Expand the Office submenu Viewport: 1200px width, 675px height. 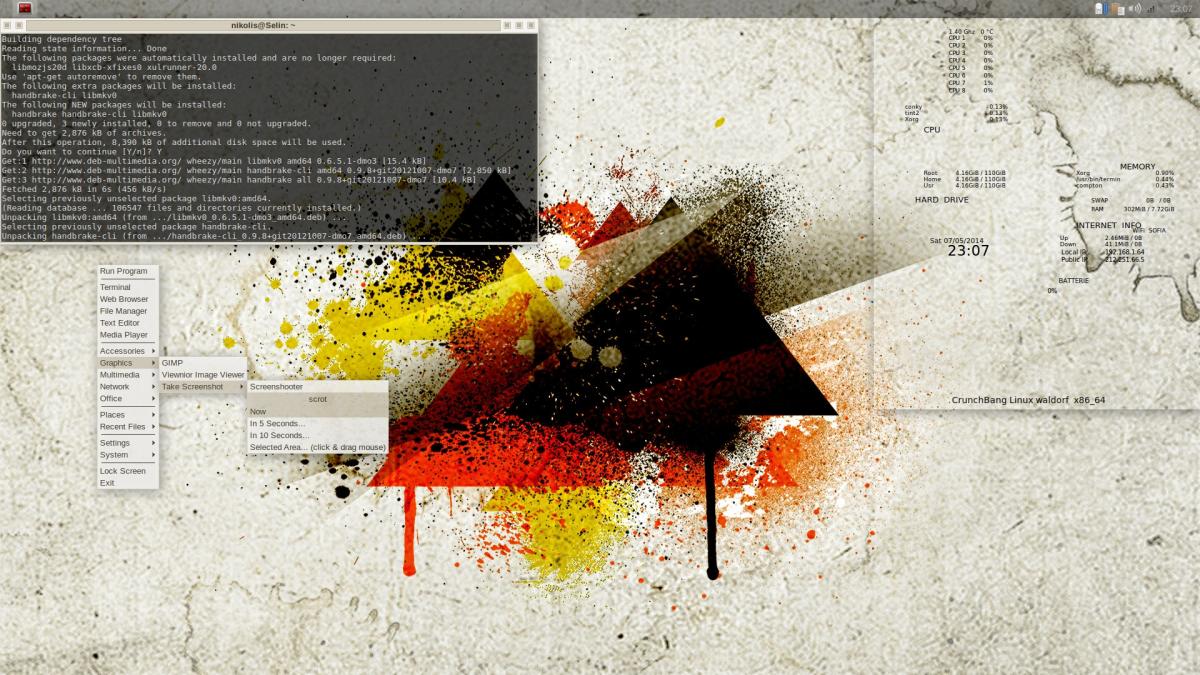click(x=127, y=399)
